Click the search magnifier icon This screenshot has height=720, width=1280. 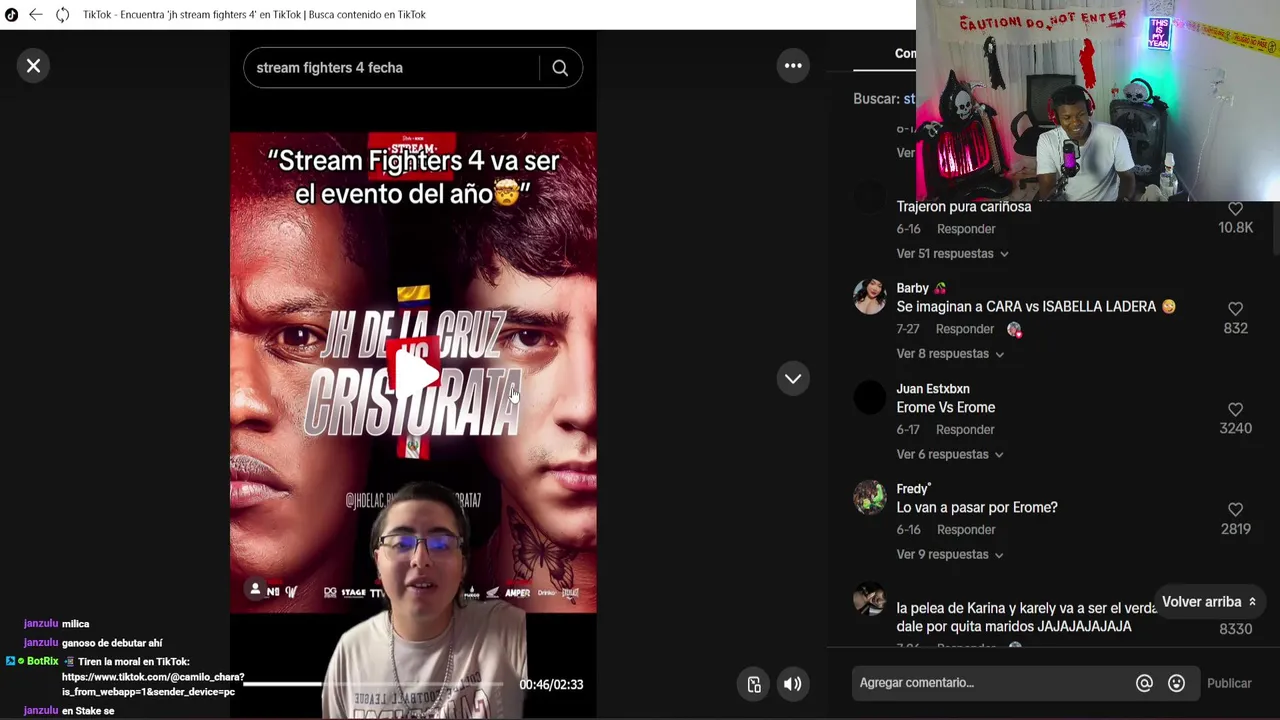click(560, 68)
